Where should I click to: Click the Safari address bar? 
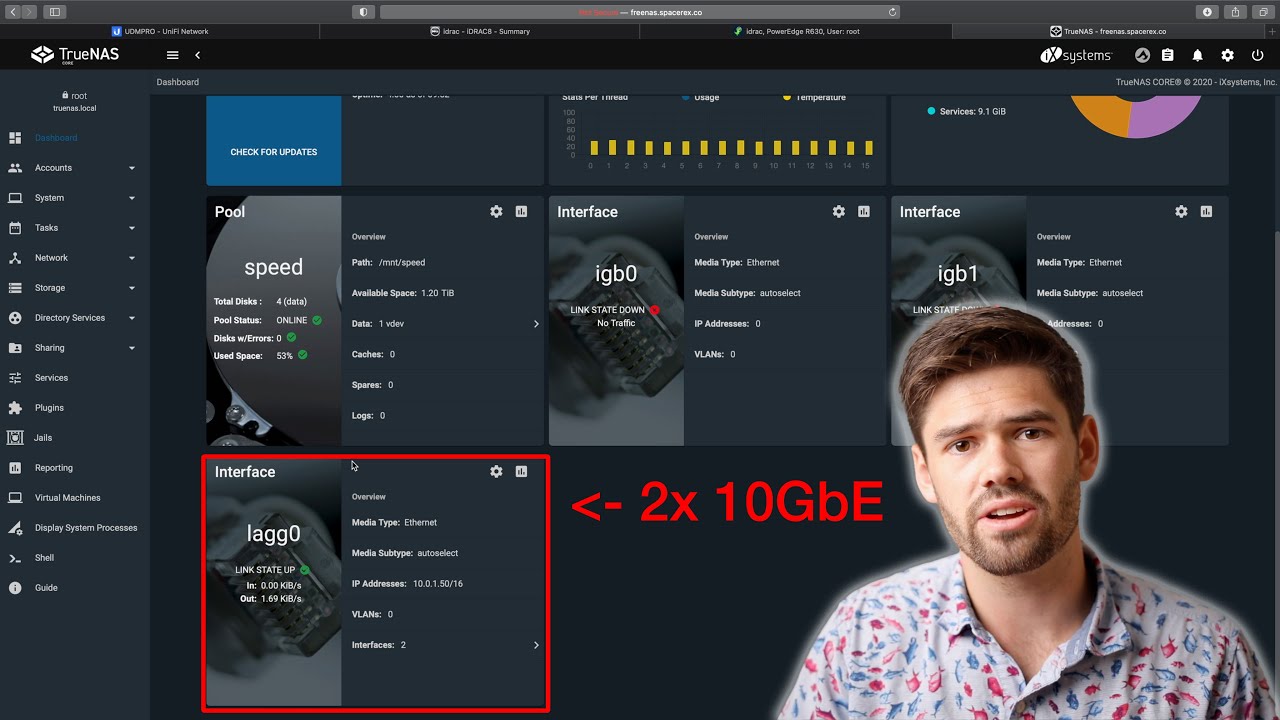coord(640,12)
